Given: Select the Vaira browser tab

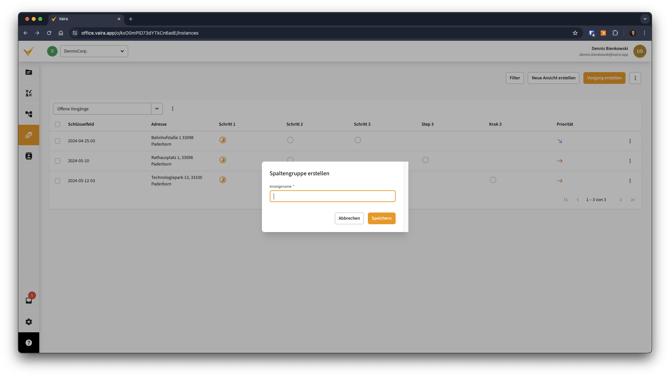Looking at the screenshot, I should (85, 19).
